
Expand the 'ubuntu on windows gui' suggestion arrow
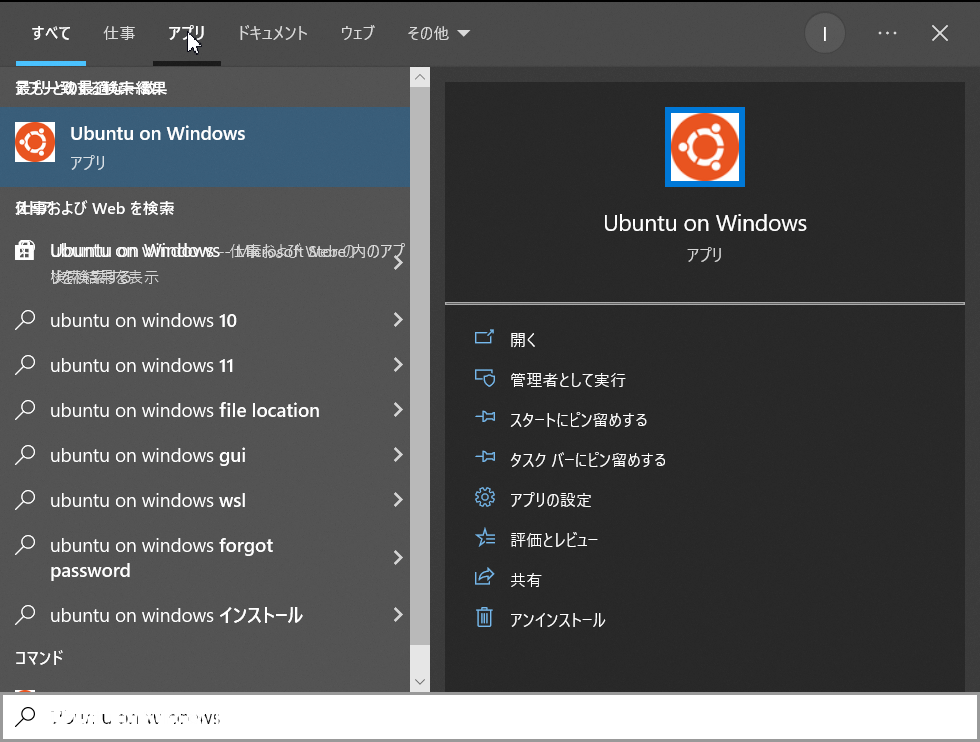click(x=398, y=455)
